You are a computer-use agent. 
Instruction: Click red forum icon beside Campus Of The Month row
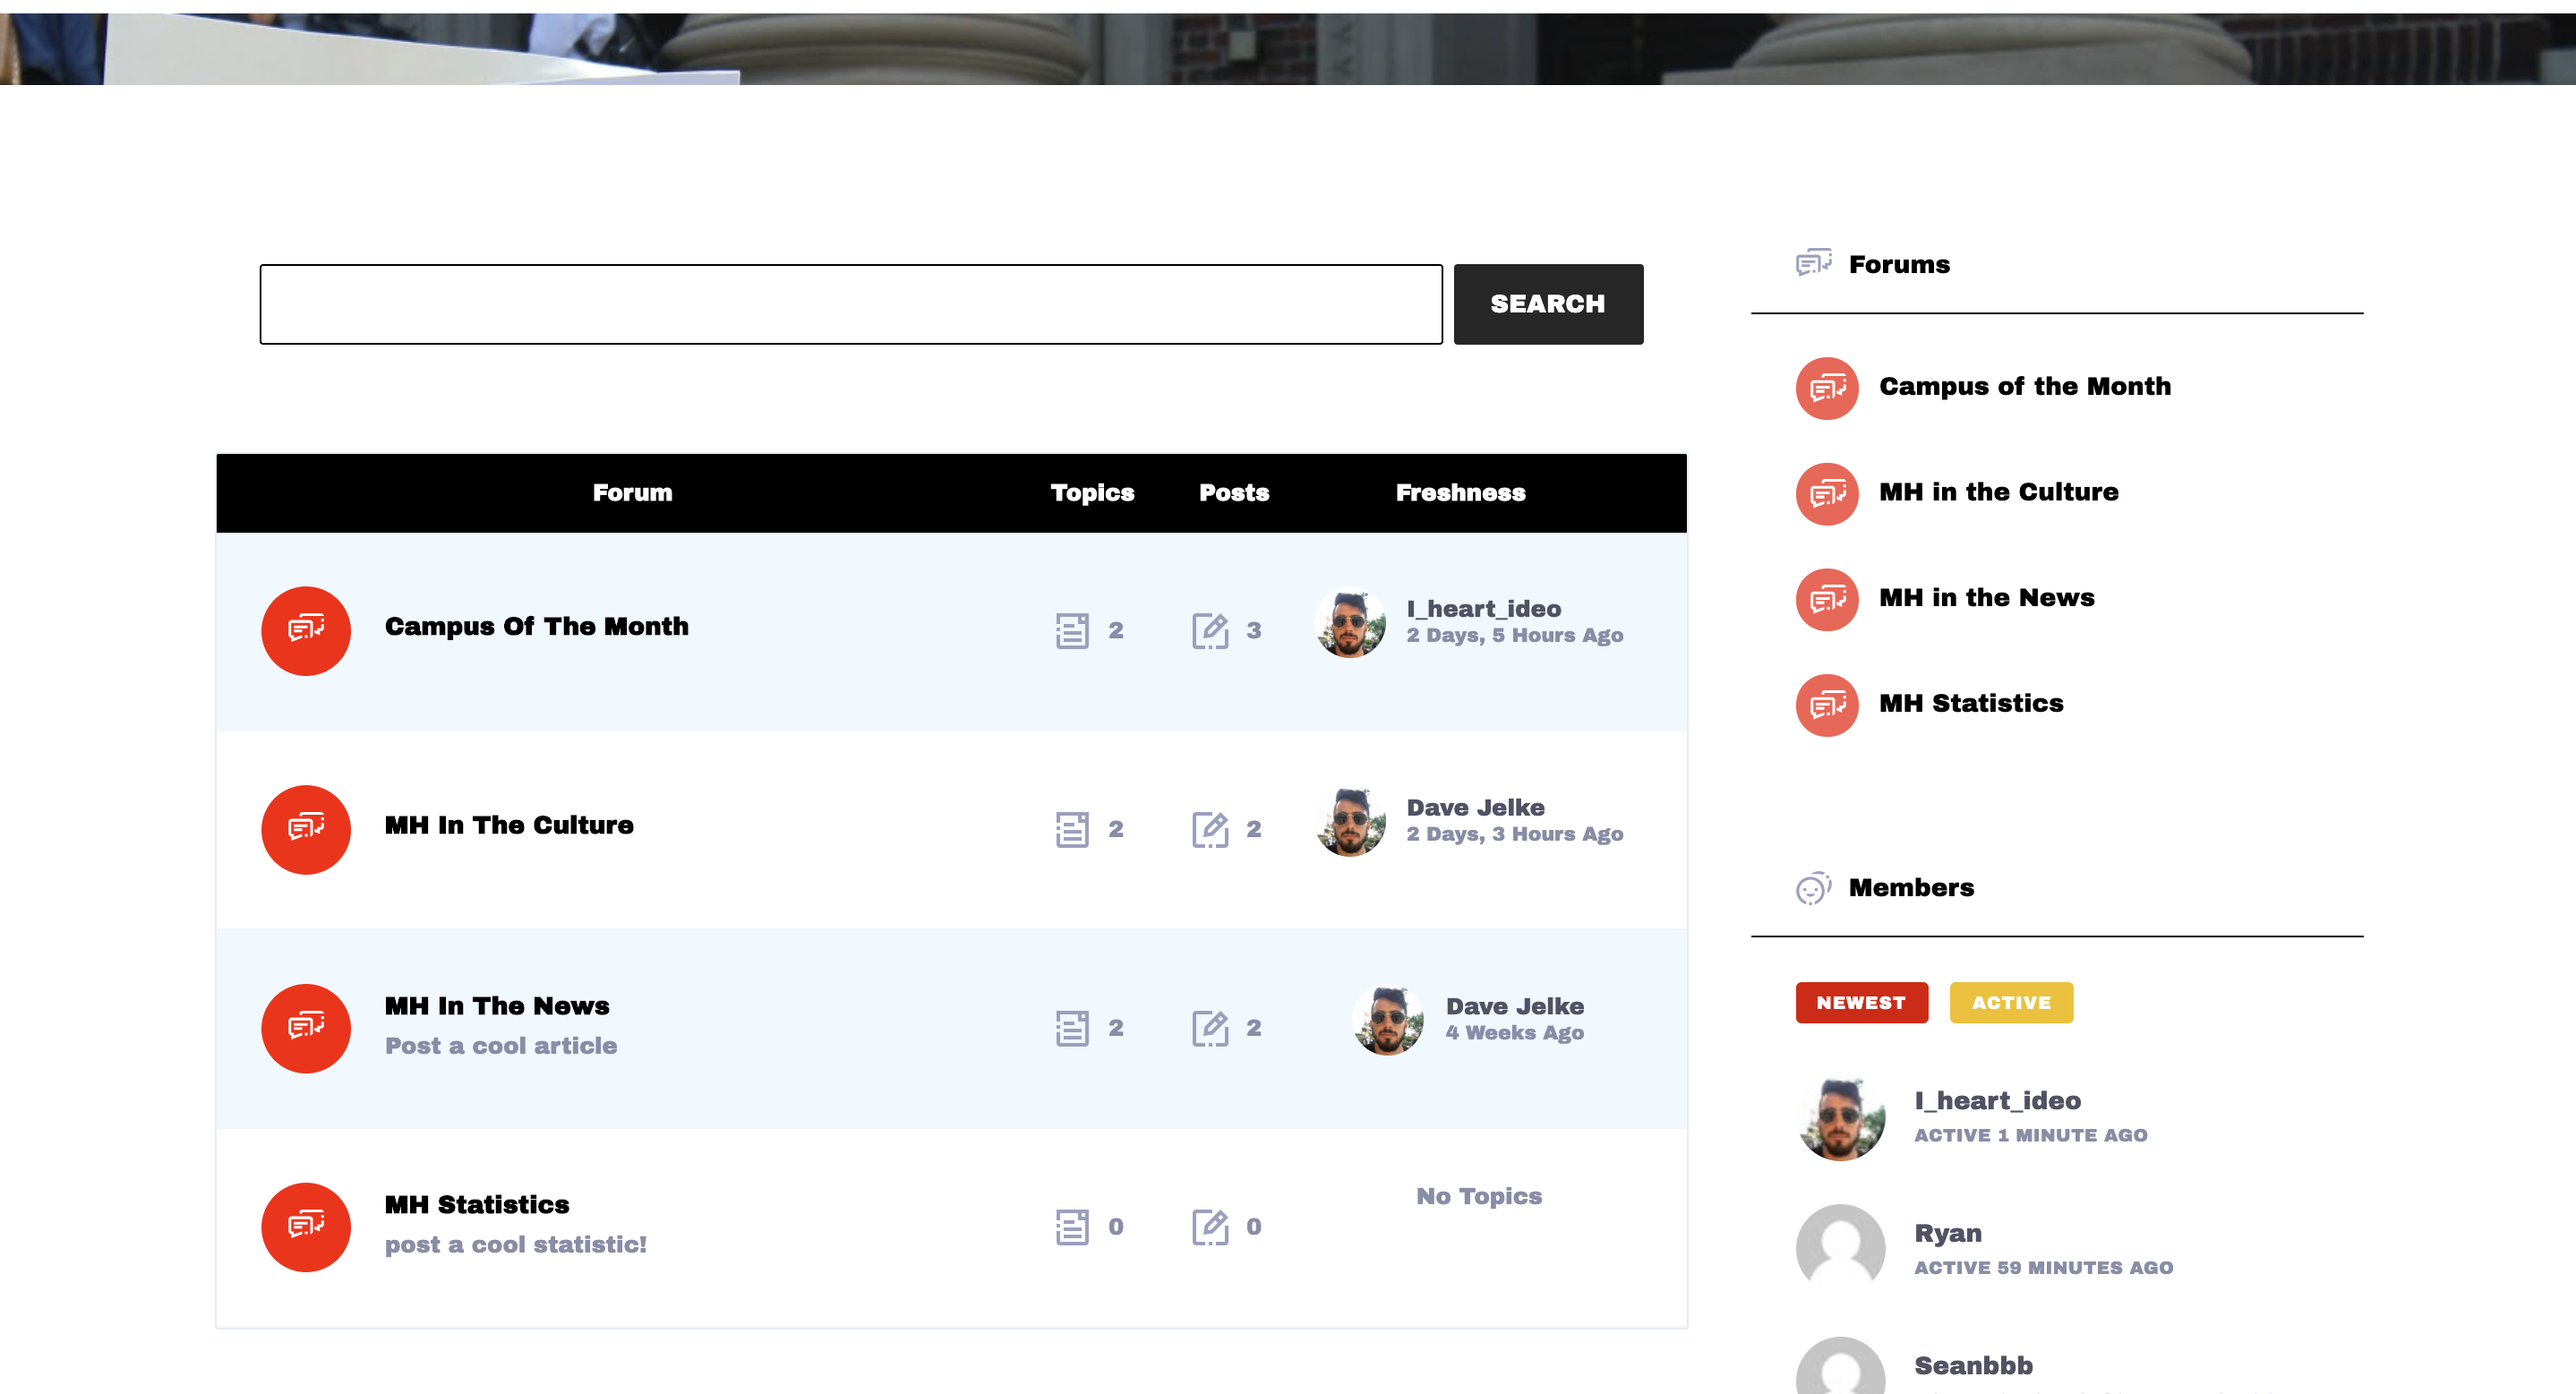coord(306,630)
